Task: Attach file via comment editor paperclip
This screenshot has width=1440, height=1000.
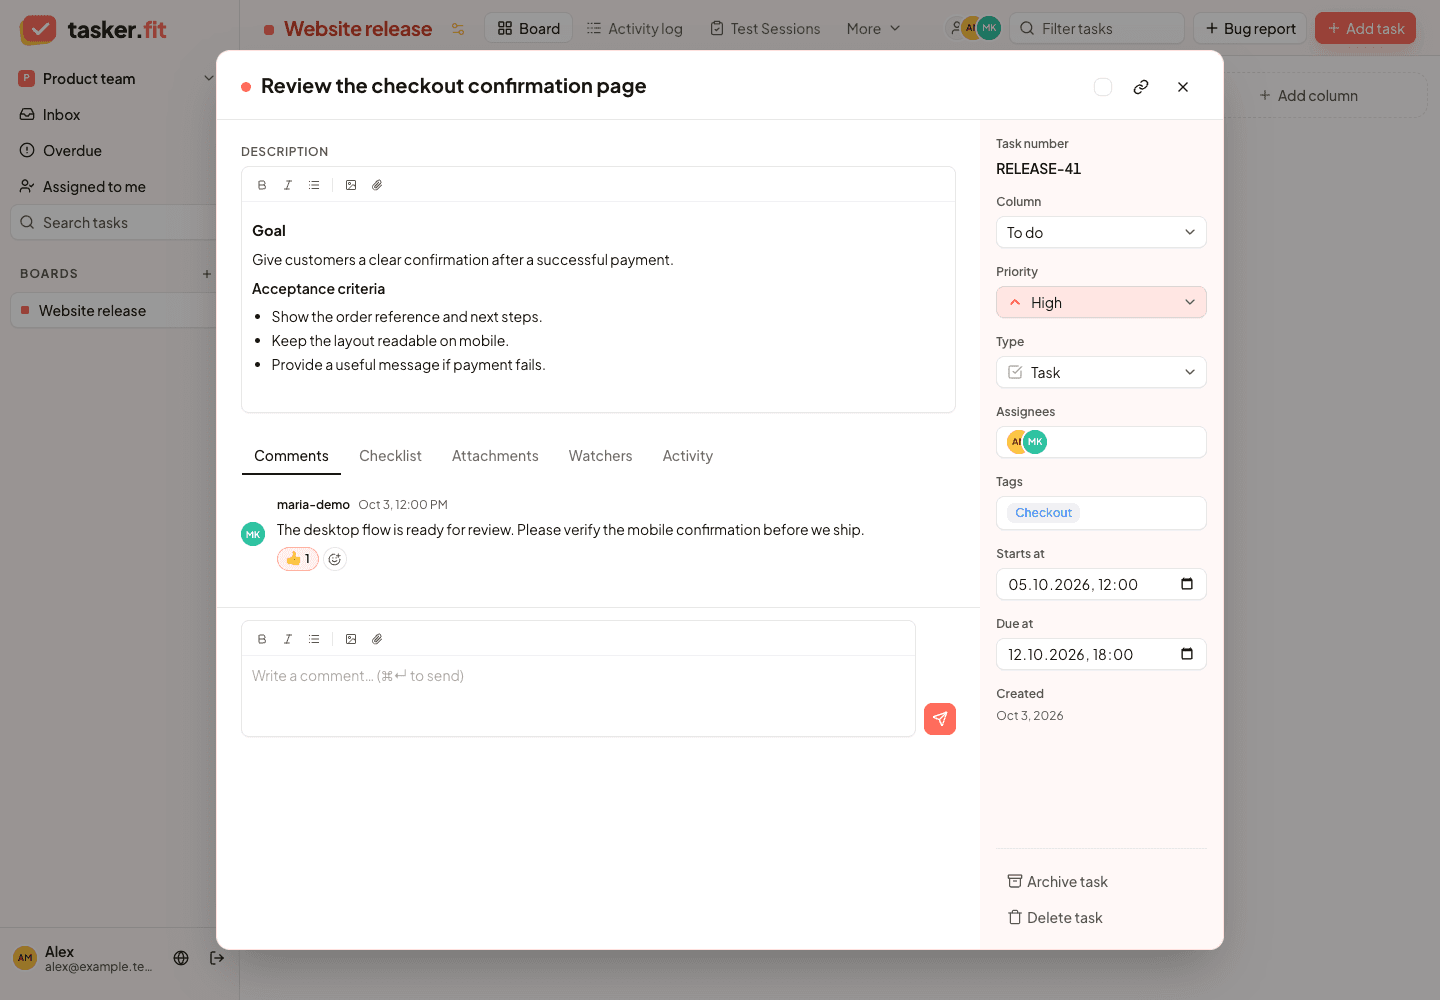Action: point(377,639)
